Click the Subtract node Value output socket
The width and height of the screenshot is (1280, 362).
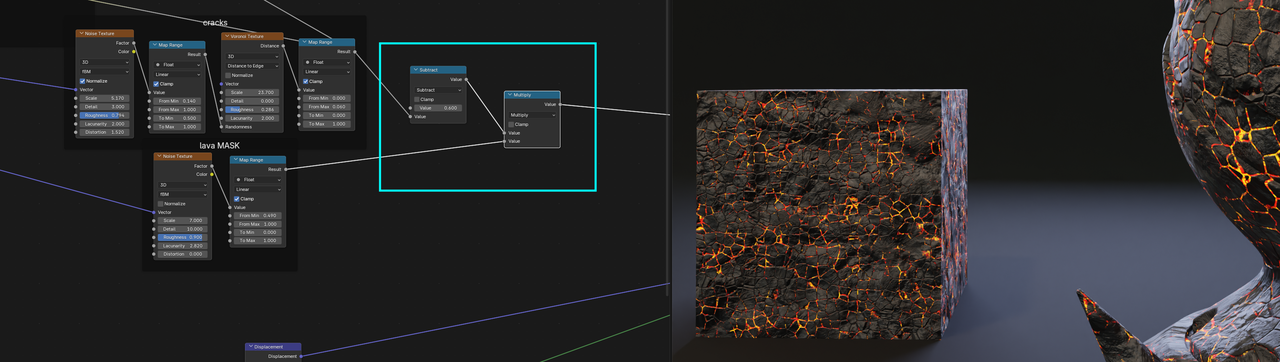click(467, 79)
